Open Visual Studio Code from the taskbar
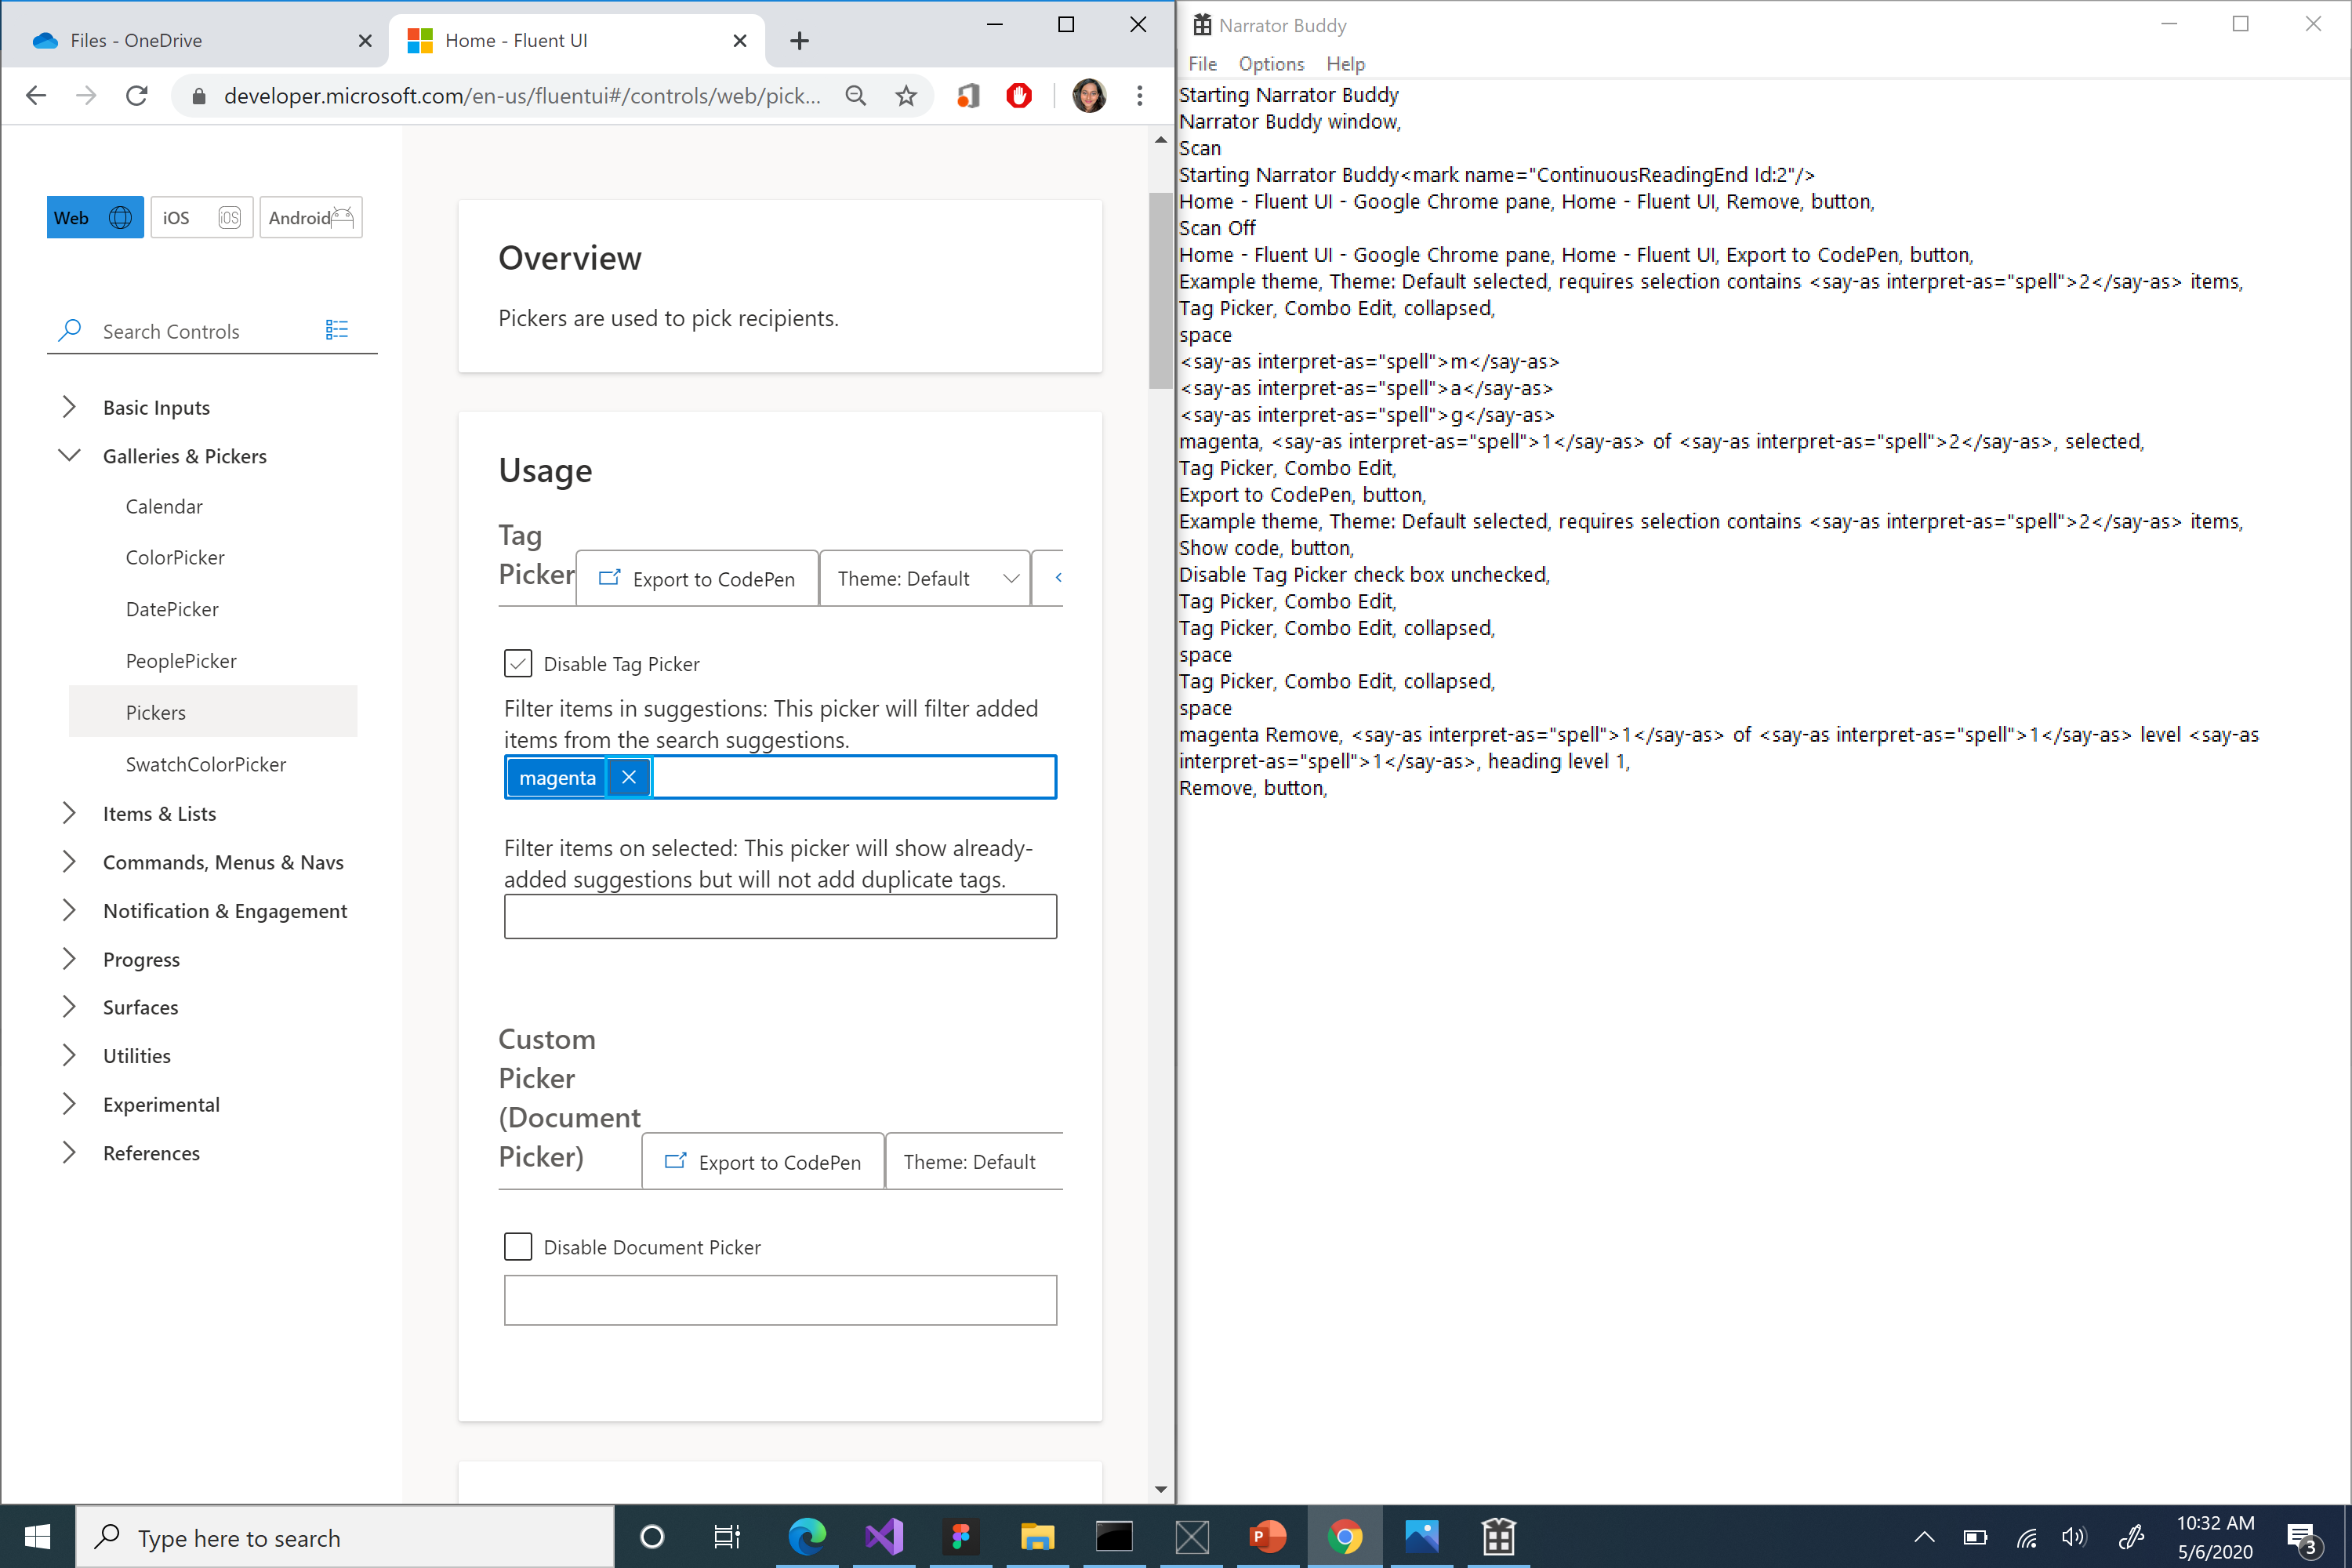This screenshot has width=2352, height=1568. click(884, 1537)
